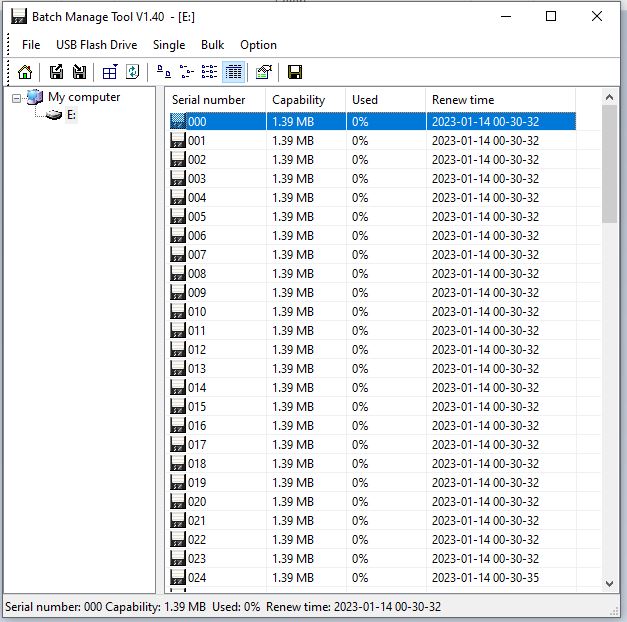This screenshot has width=627, height=622.
Task: Open the USB Flash Drive menu
Action: pyautogui.click(x=96, y=45)
